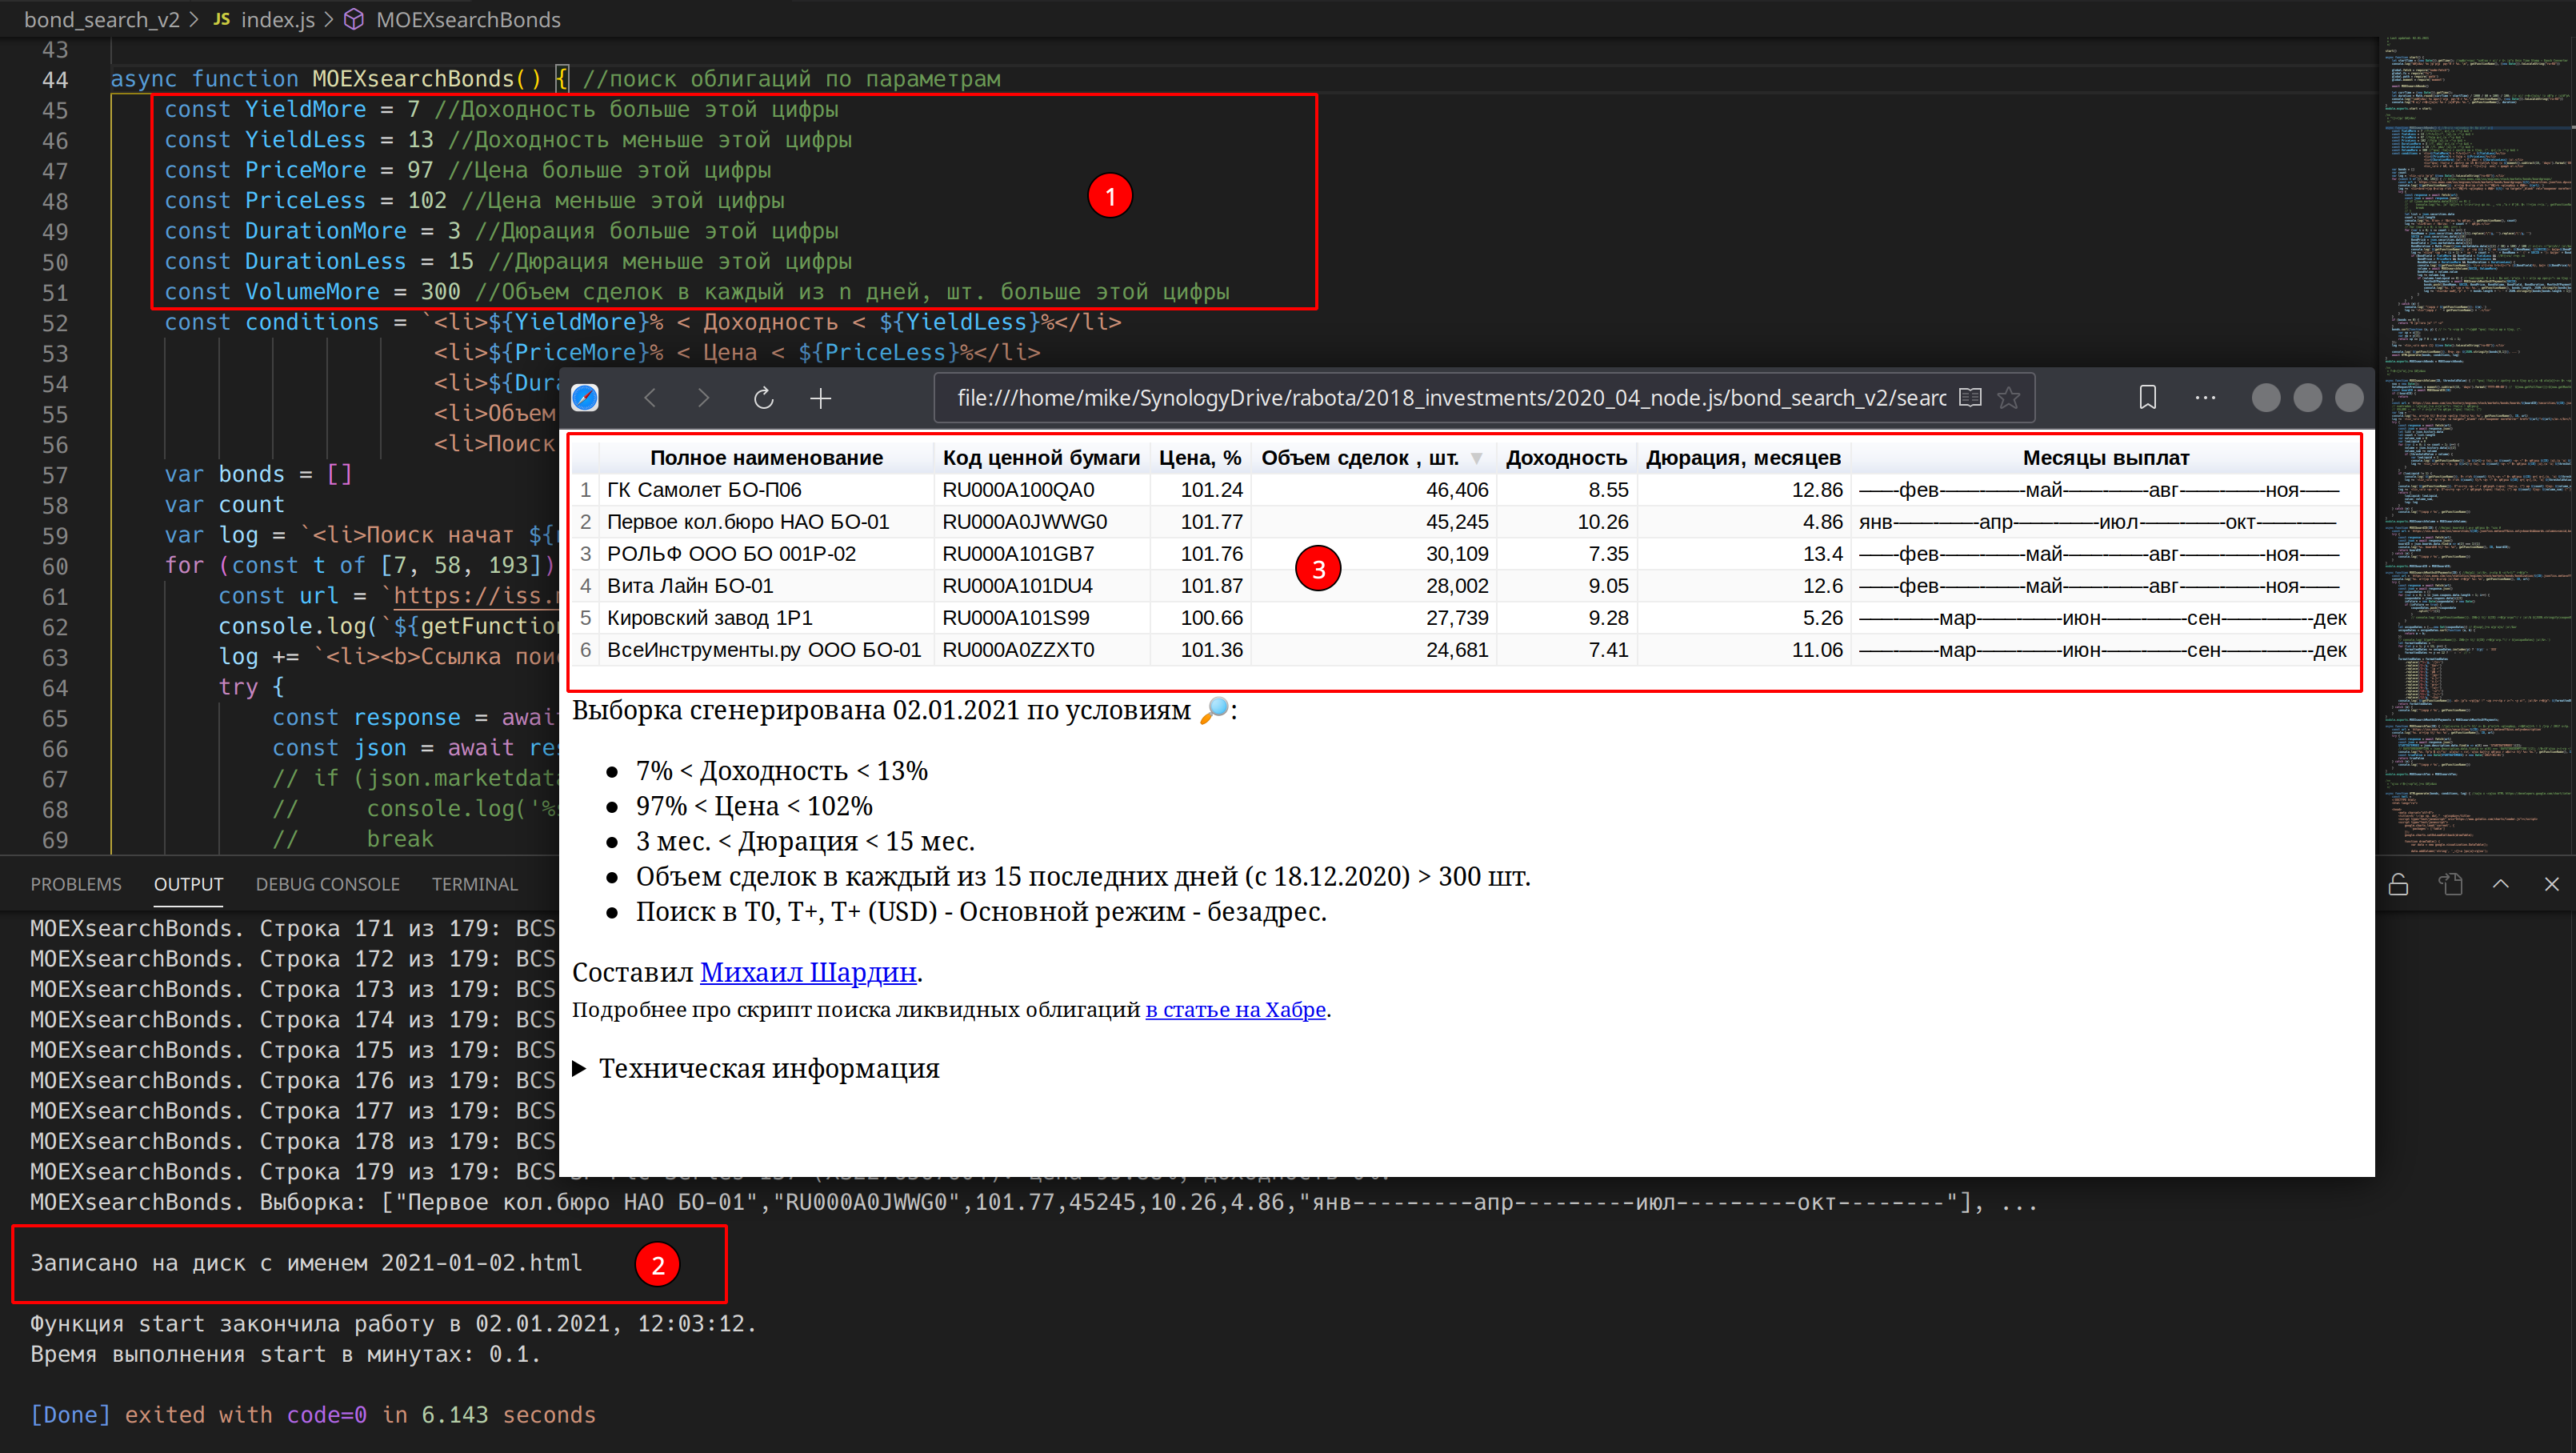Click output row 'Строка 175 из 179'
This screenshot has width=2576, height=1453.
[x=292, y=1050]
